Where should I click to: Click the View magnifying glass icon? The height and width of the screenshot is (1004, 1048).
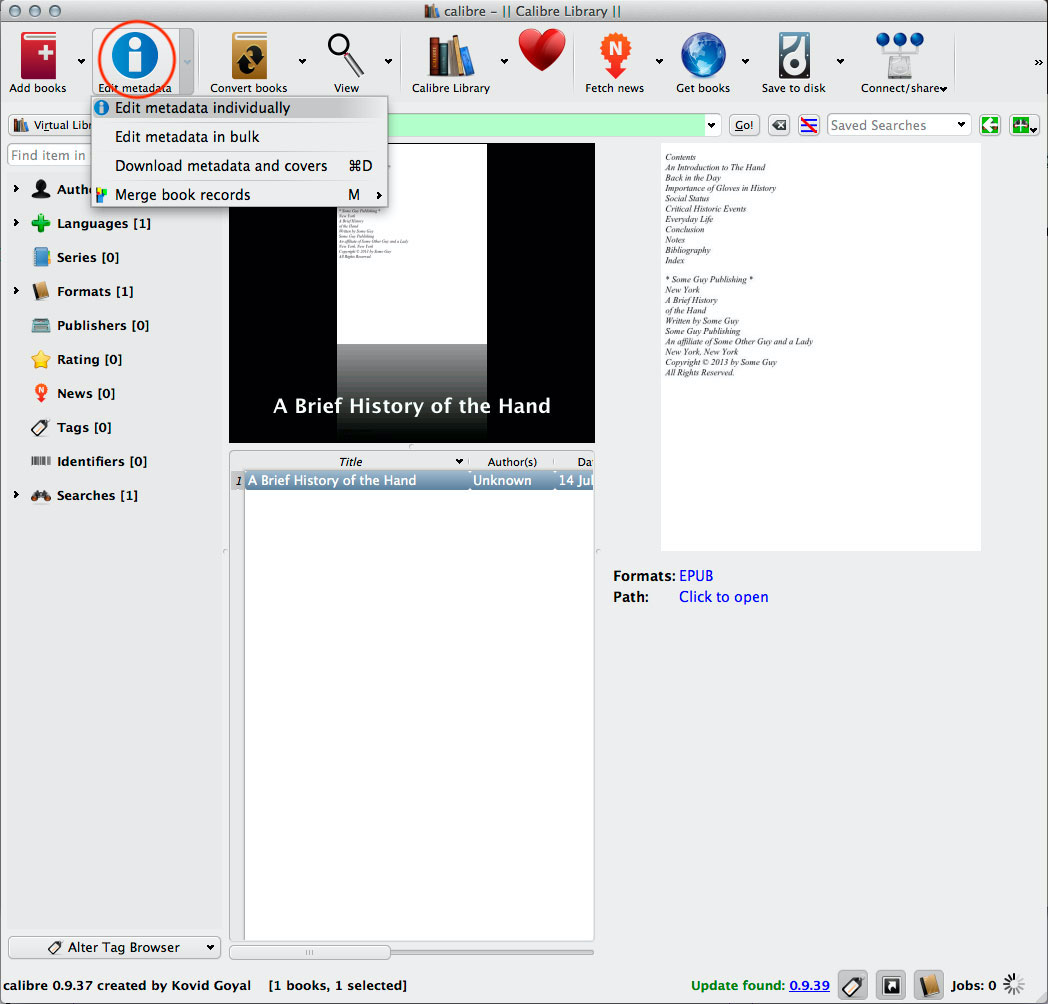click(346, 56)
